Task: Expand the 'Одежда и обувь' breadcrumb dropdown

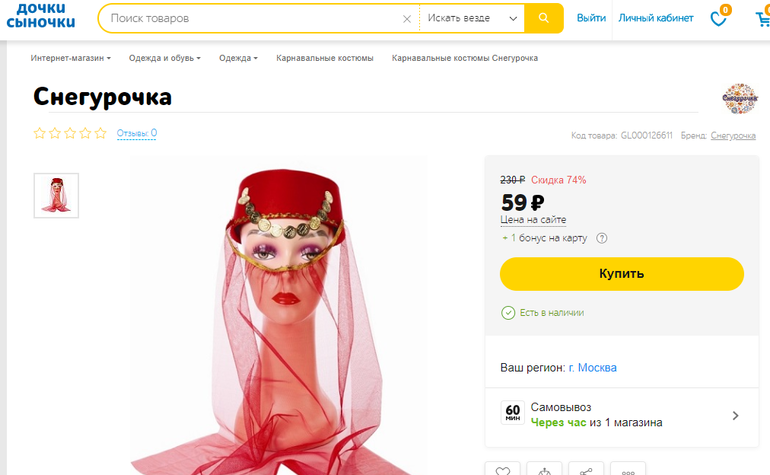Action: [164, 58]
